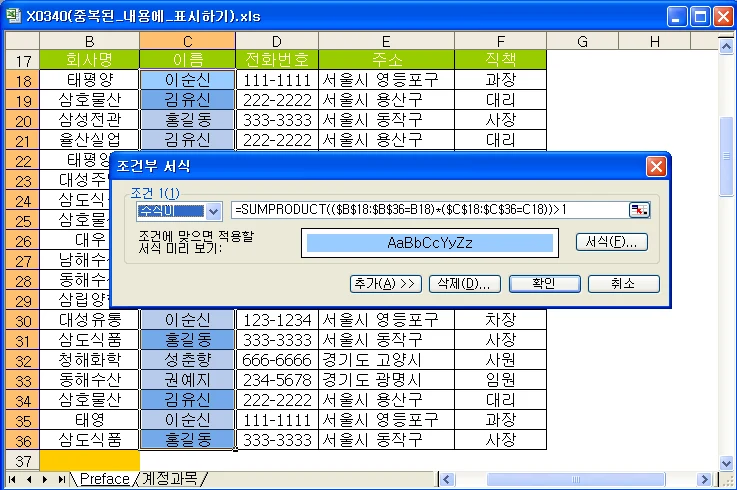This screenshot has height=490, width=737.
Task: Click the orange filled cell in row 37
Action: (89, 460)
